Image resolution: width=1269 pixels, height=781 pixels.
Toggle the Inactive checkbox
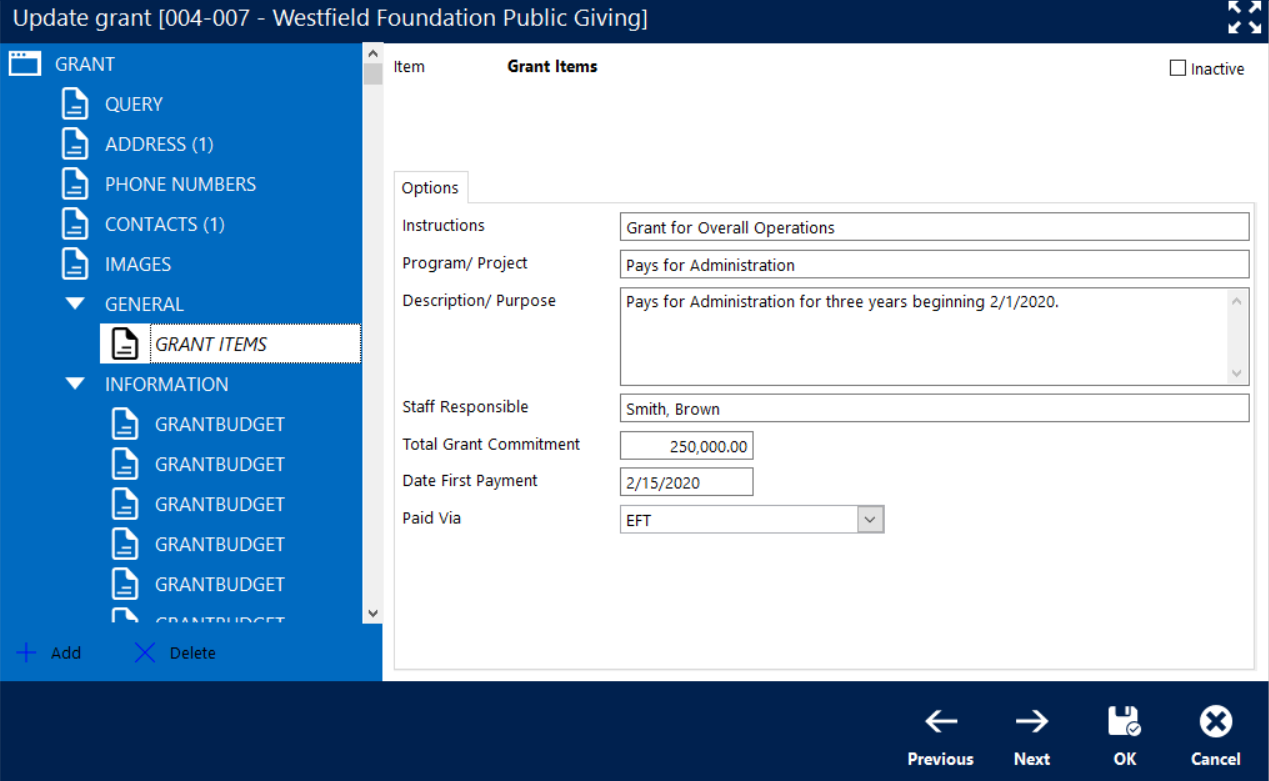(x=1178, y=68)
